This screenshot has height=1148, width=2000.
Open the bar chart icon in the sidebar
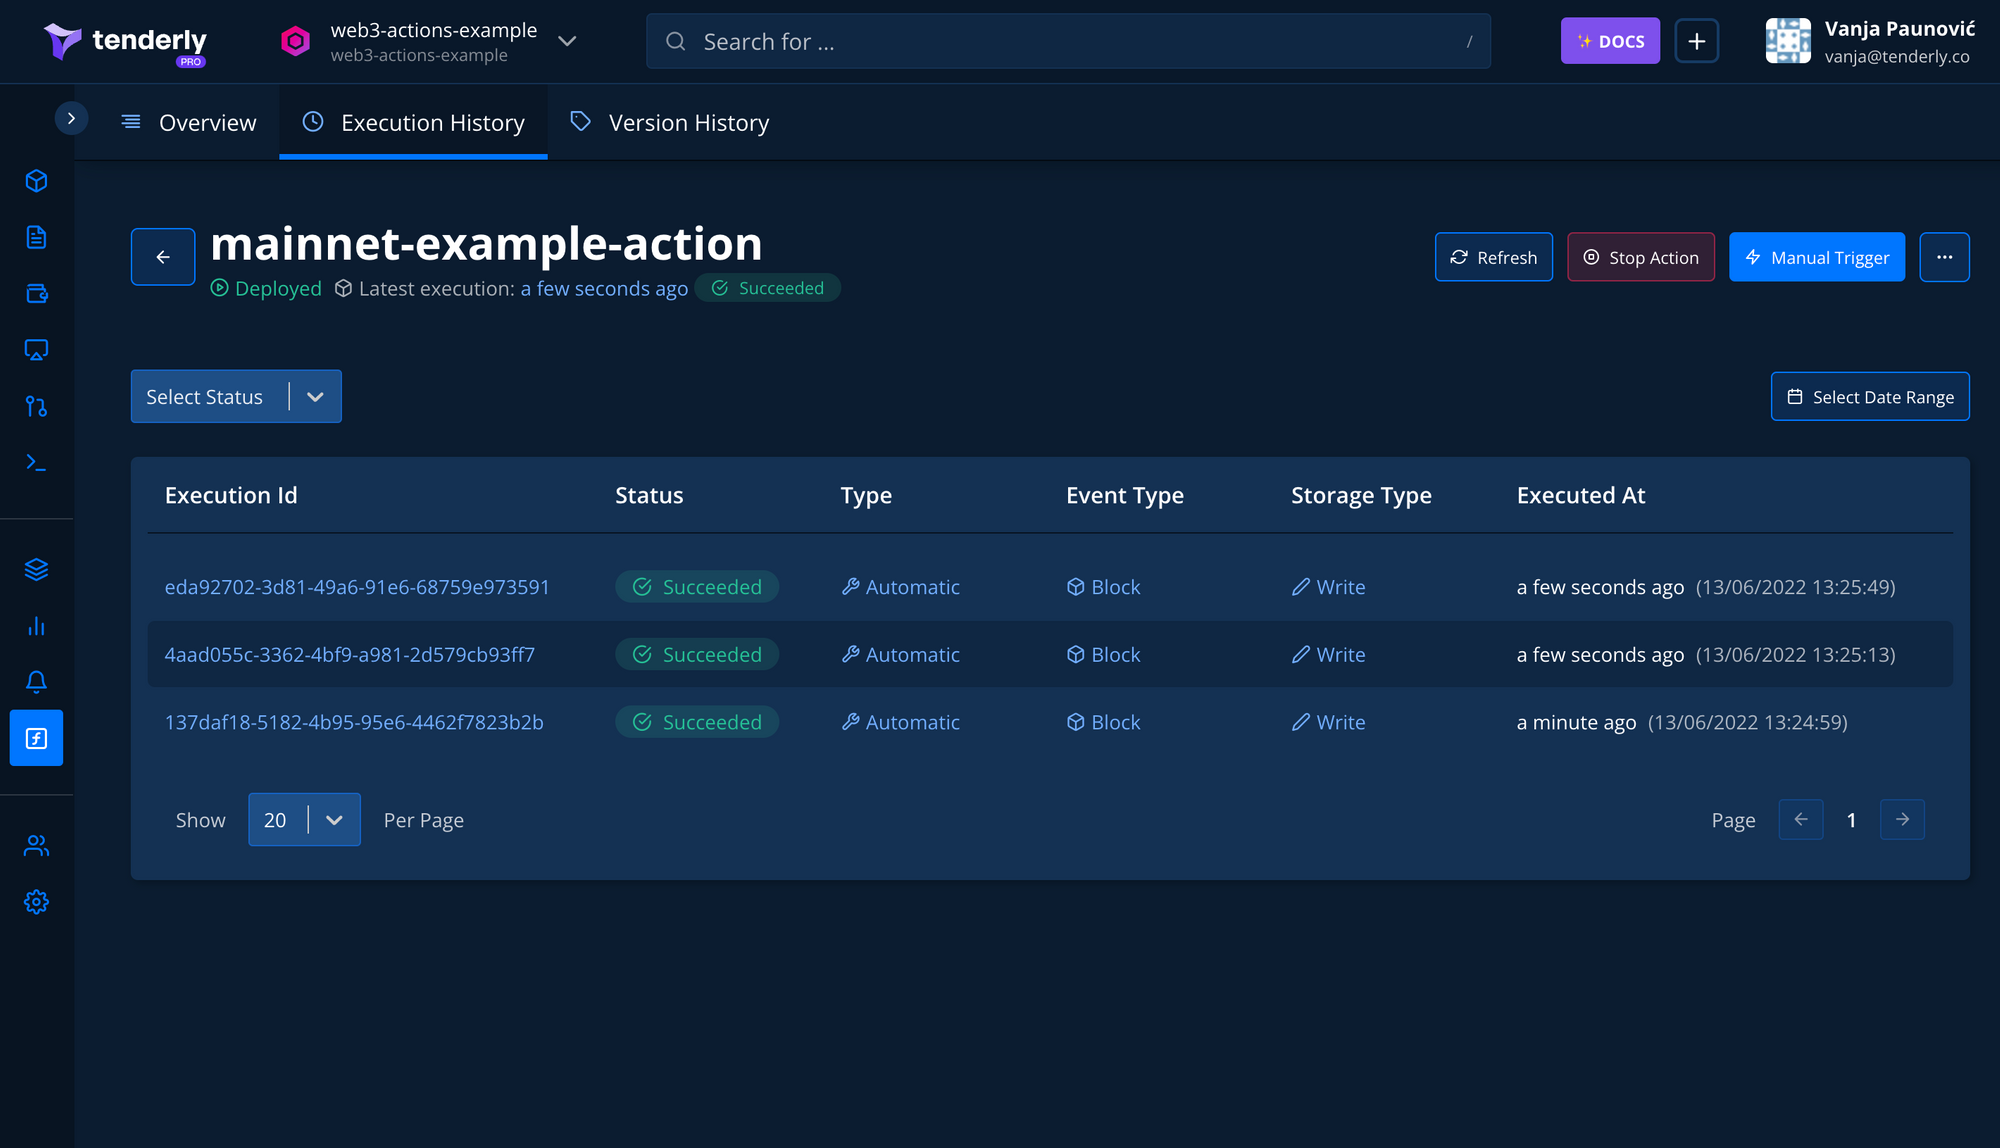click(x=36, y=626)
